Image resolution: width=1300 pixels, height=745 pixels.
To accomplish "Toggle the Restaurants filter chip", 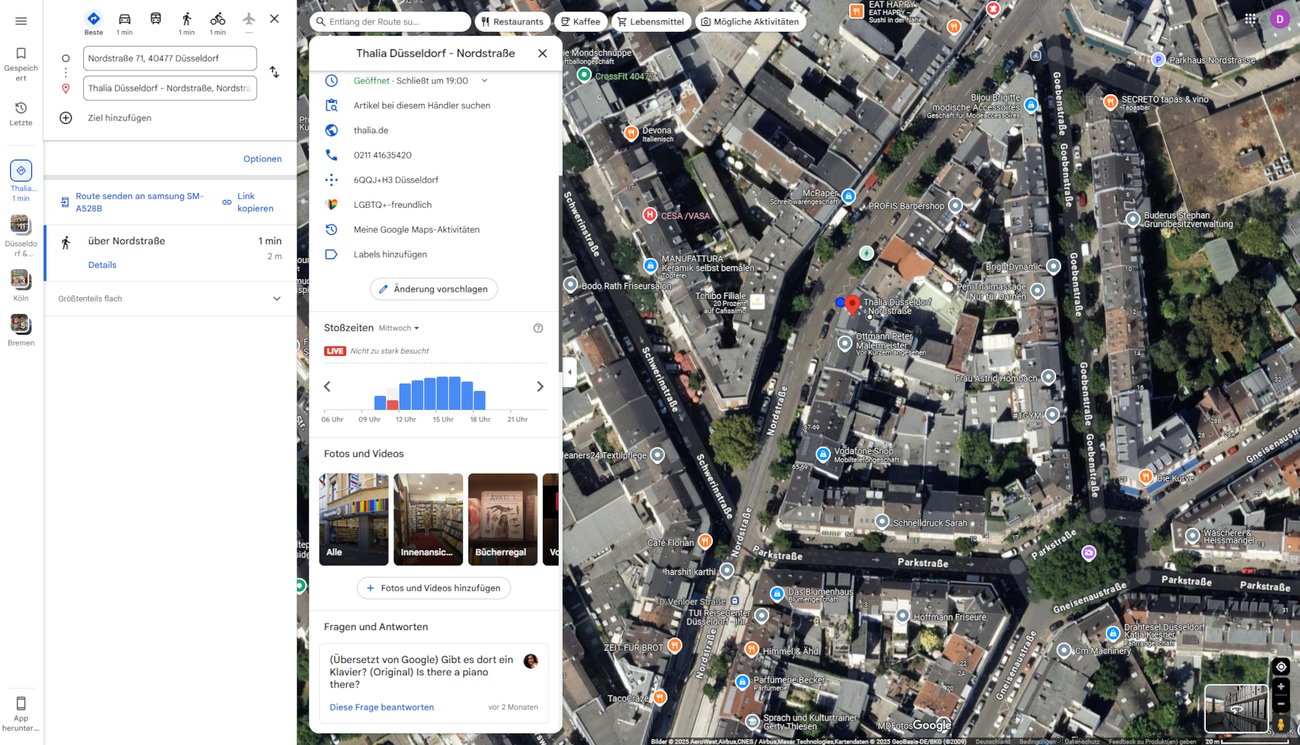I will [511, 20].
